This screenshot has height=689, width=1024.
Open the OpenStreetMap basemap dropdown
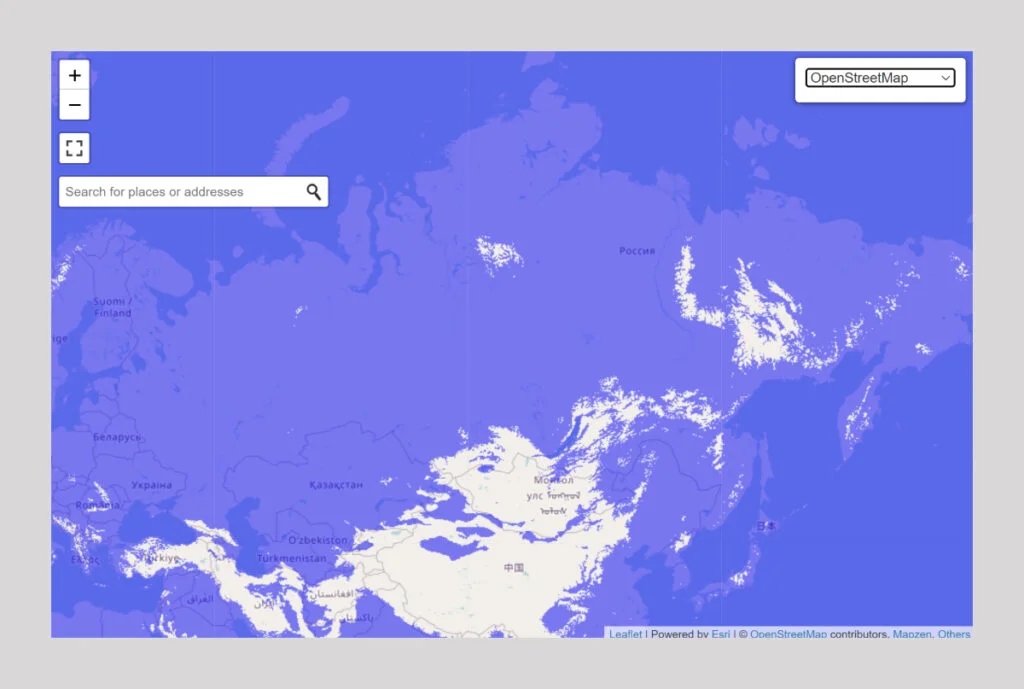coord(880,78)
